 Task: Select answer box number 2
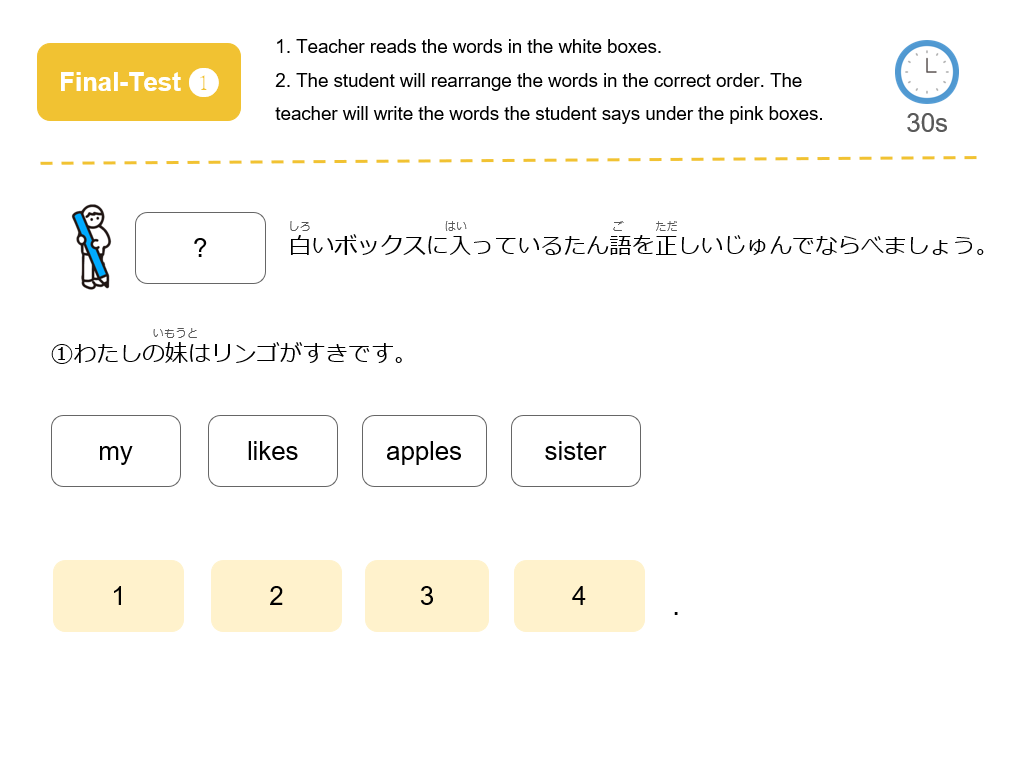coord(276,596)
